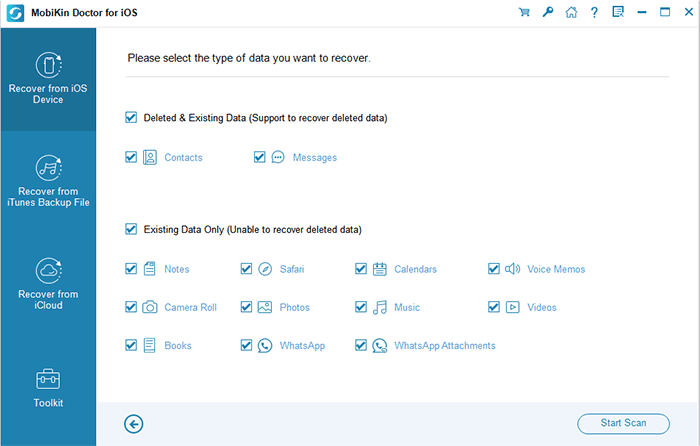Click the Messages speech bubble icon

coord(278,157)
